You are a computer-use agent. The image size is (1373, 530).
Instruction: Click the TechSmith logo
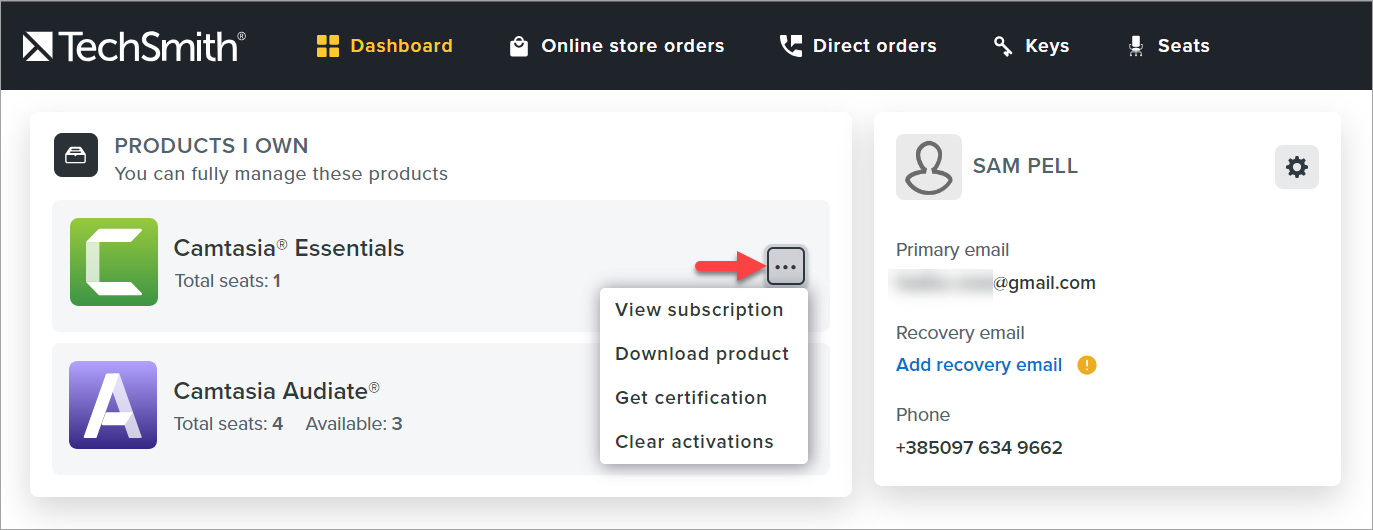[134, 46]
